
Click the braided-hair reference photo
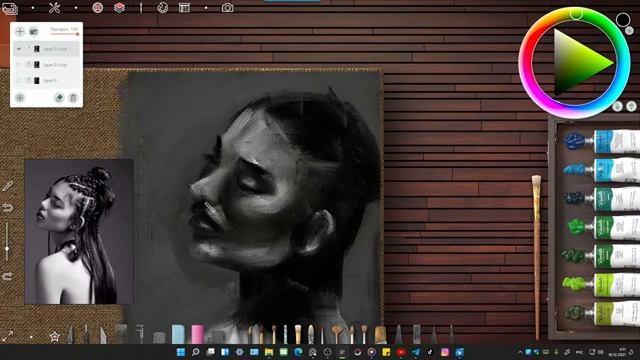tap(79, 231)
